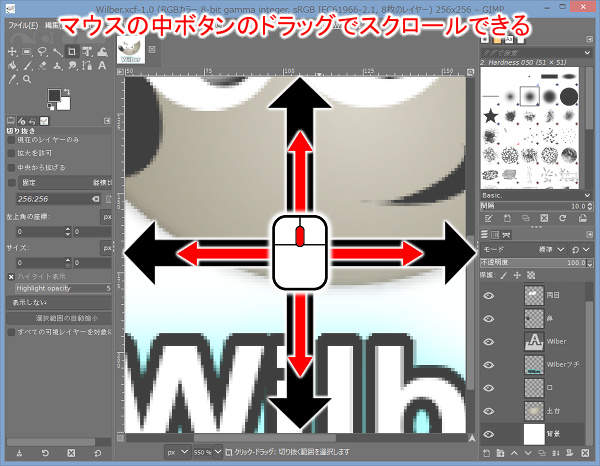600x466 pixels.
Task: Check the 現在のレイヤーのみ checkbox
Action: coord(11,140)
